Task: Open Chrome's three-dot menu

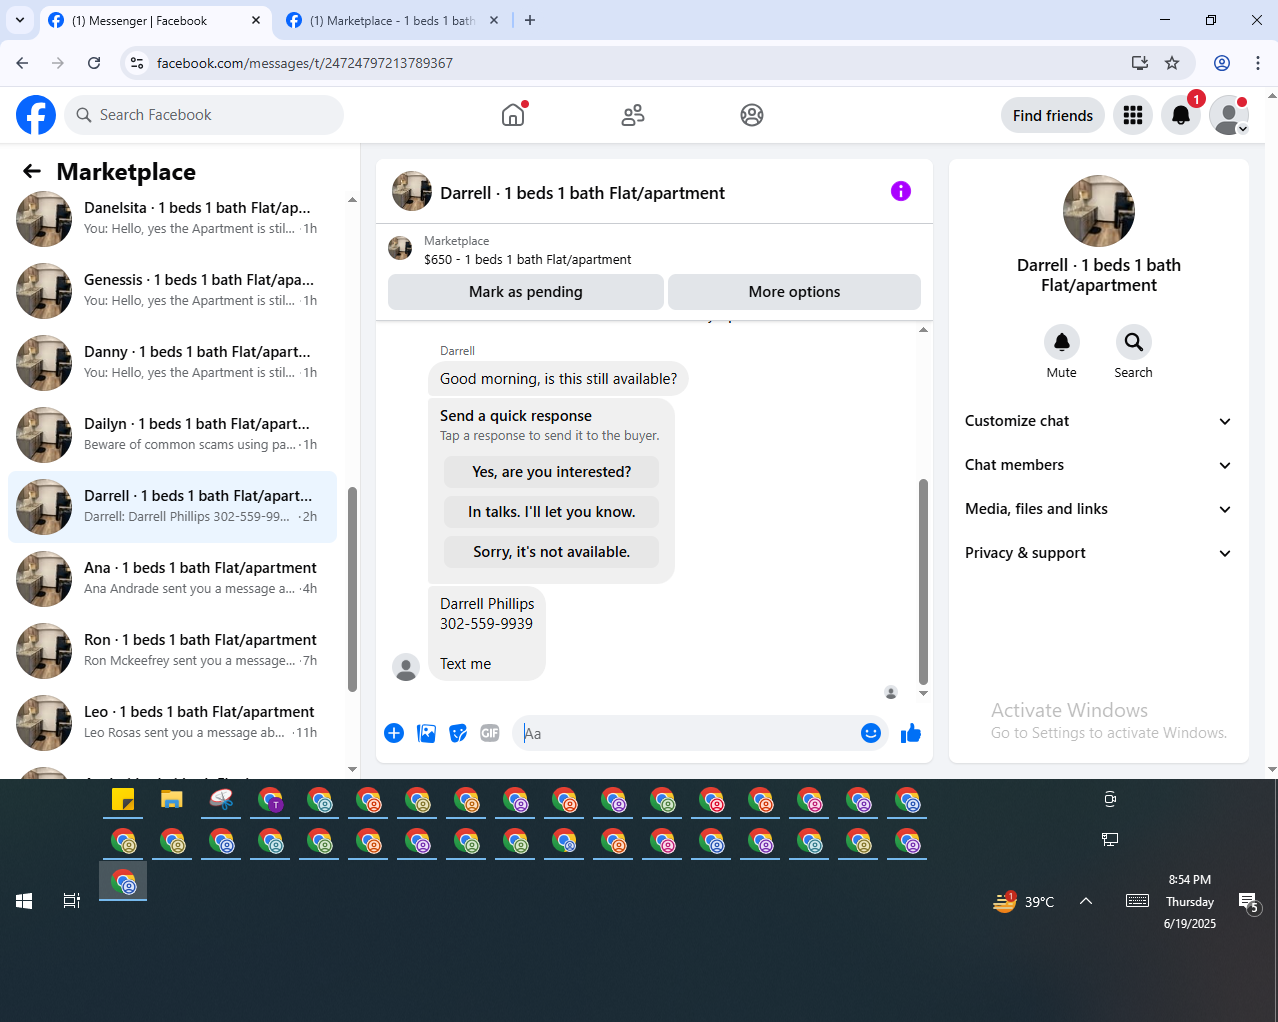Action: click(1258, 63)
